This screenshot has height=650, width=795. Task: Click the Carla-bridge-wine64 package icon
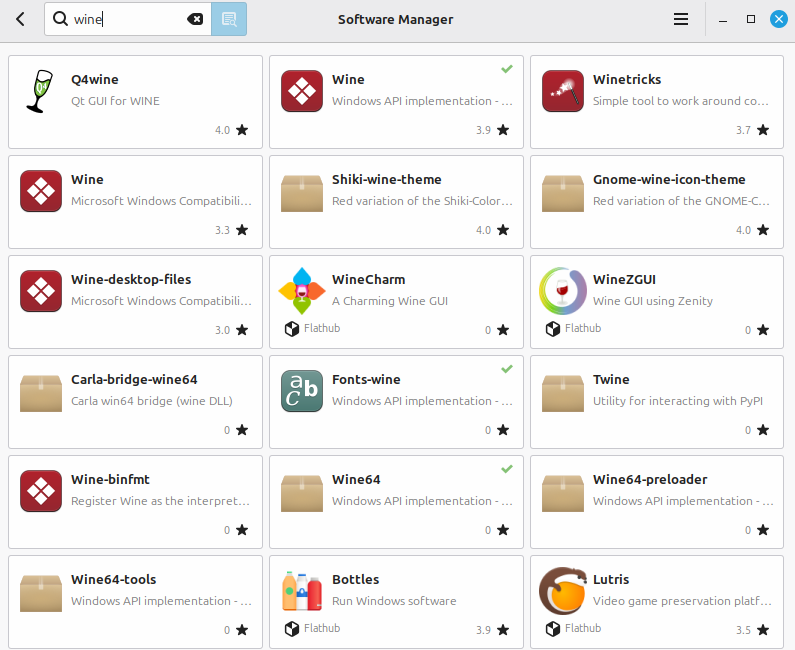click(x=41, y=393)
